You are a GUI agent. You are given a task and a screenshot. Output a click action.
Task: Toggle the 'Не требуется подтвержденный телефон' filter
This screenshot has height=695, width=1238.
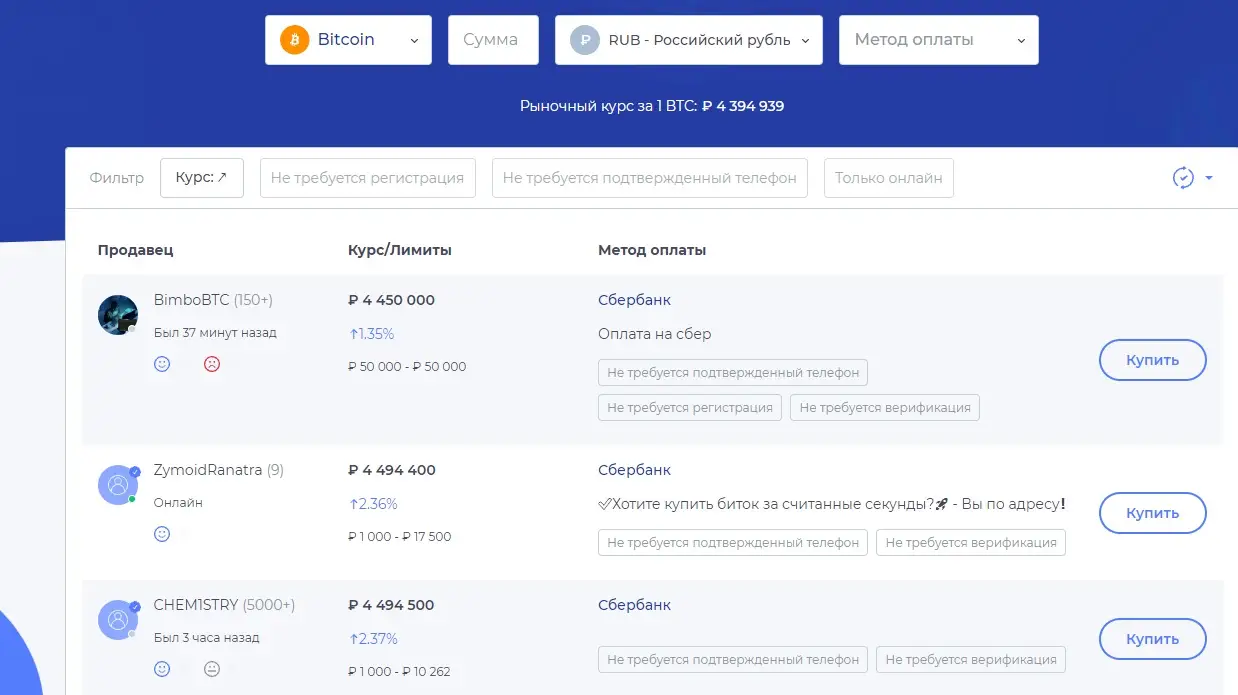point(650,178)
